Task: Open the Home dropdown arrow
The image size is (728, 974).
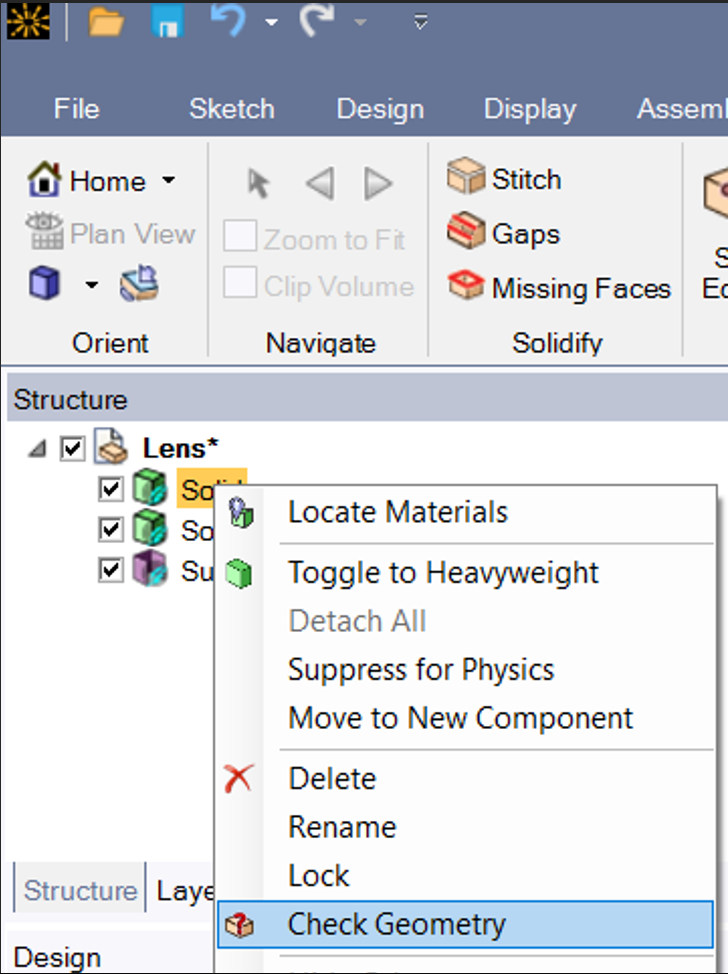Action: (x=168, y=181)
